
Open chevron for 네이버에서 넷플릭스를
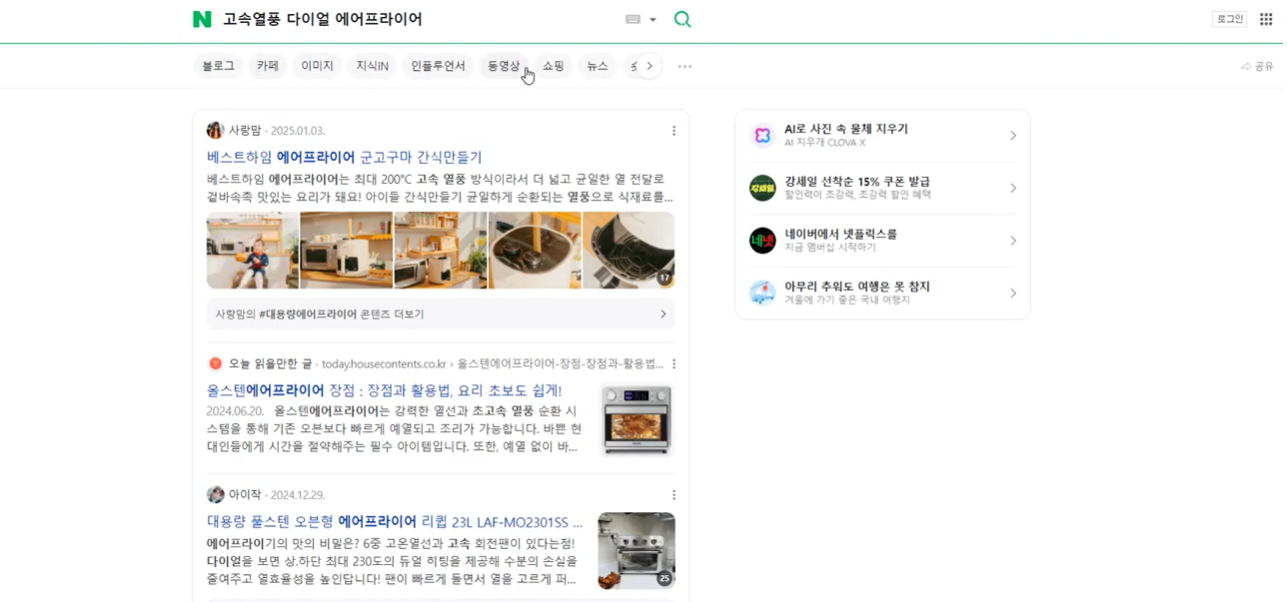(x=1013, y=241)
